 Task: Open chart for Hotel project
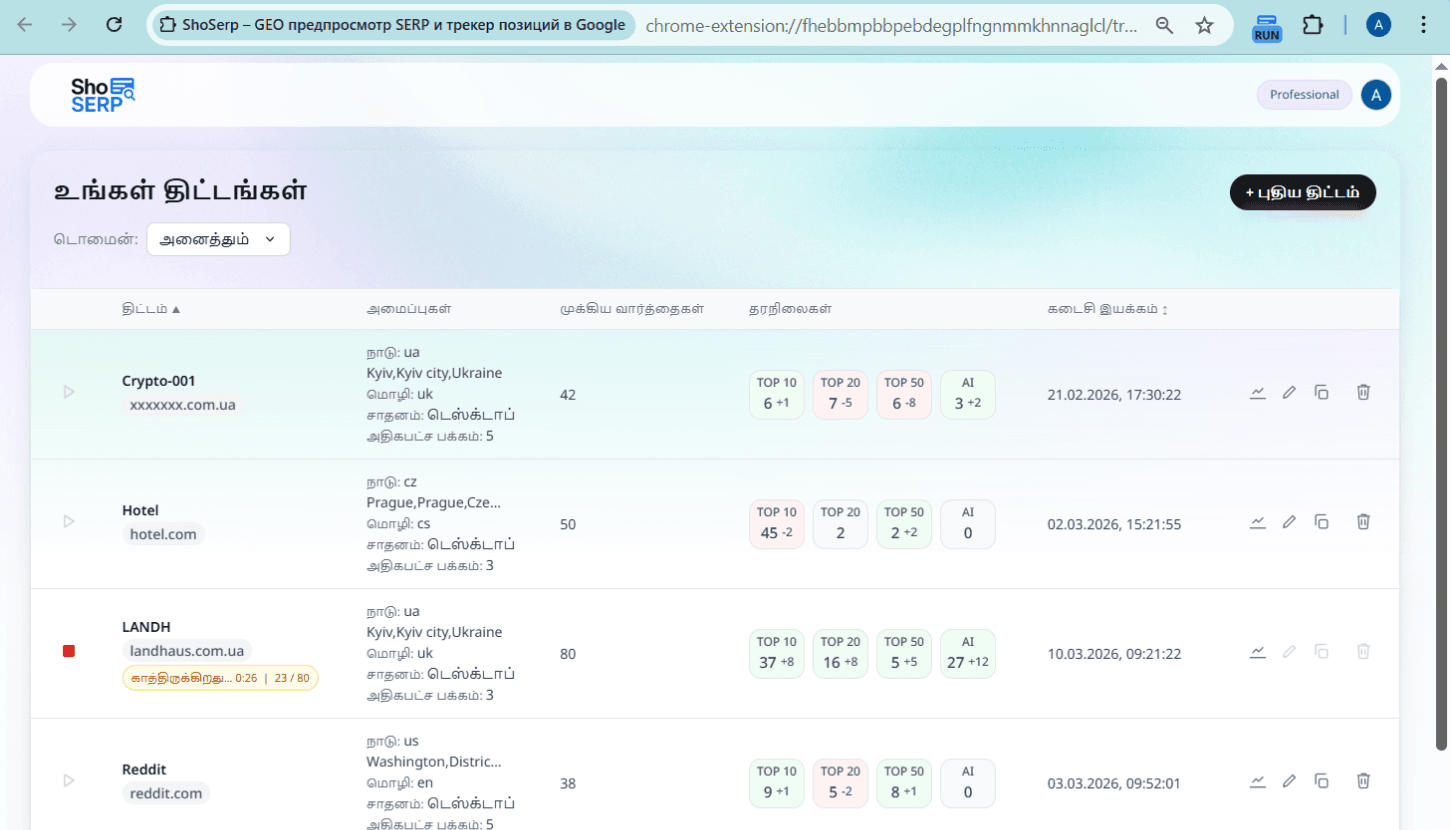[x=1258, y=522]
